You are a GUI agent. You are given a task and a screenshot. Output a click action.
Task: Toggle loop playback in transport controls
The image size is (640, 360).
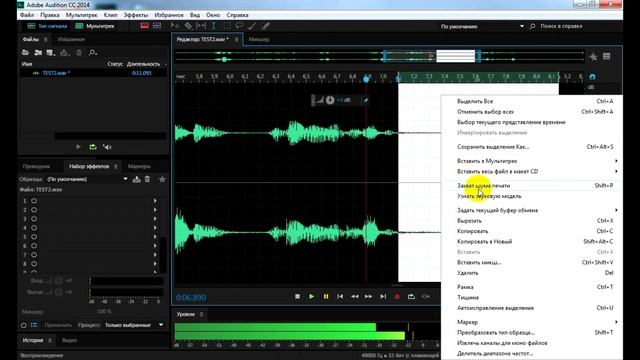tap(411, 297)
